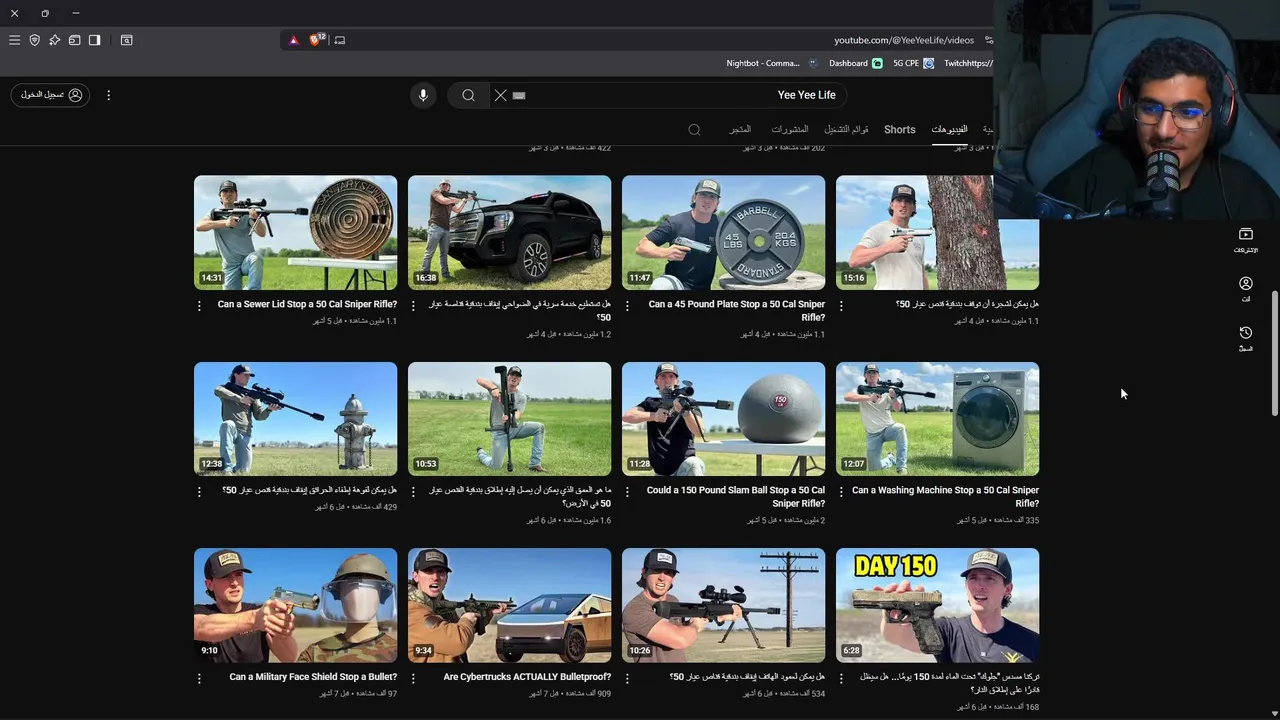Open the 10:53 rifle-into-ground video thumbnail
The height and width of the screenshot is (720, 1280).
point(509,419)
